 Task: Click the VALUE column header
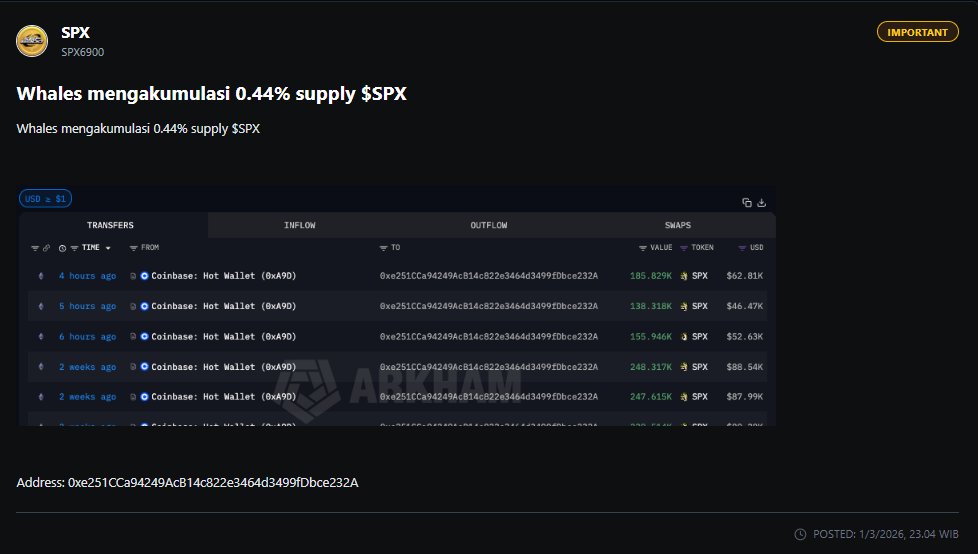coord(661,248)
